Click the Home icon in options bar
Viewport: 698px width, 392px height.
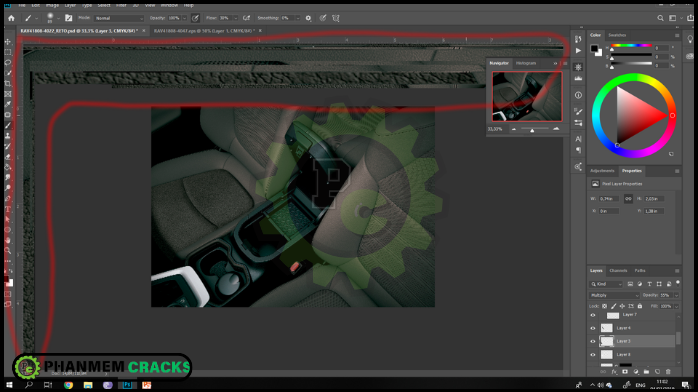coord(12,18)
